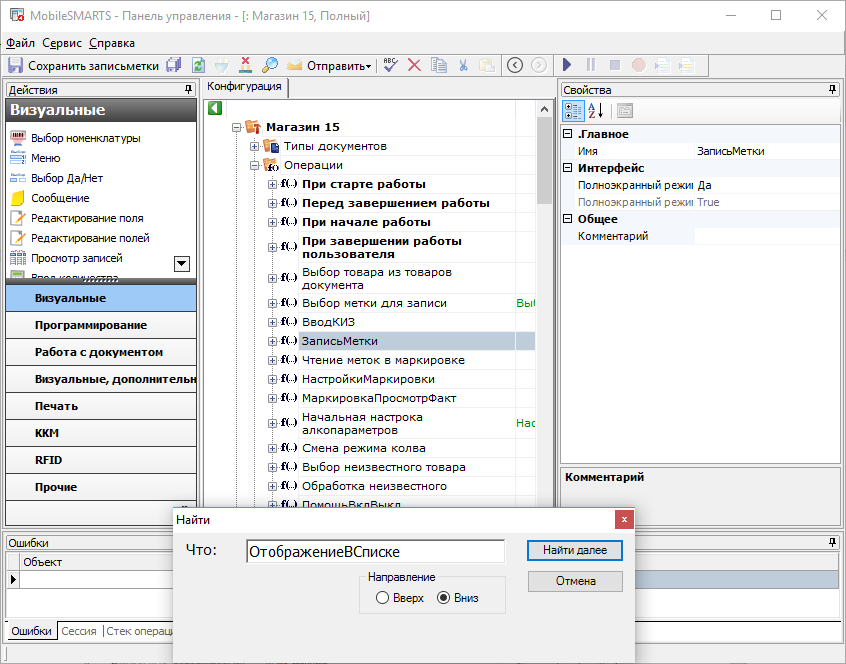Click the green refresh document icon
The image size is (846, 664).
tap(199, 65)
